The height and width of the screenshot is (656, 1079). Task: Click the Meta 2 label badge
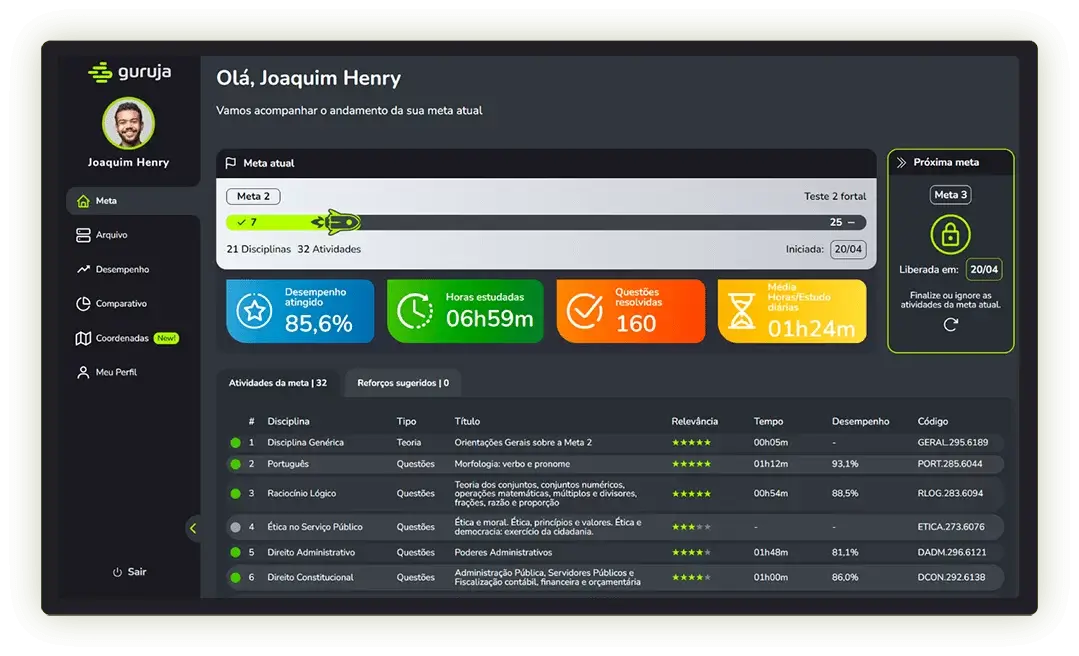(x=253, y=196)
